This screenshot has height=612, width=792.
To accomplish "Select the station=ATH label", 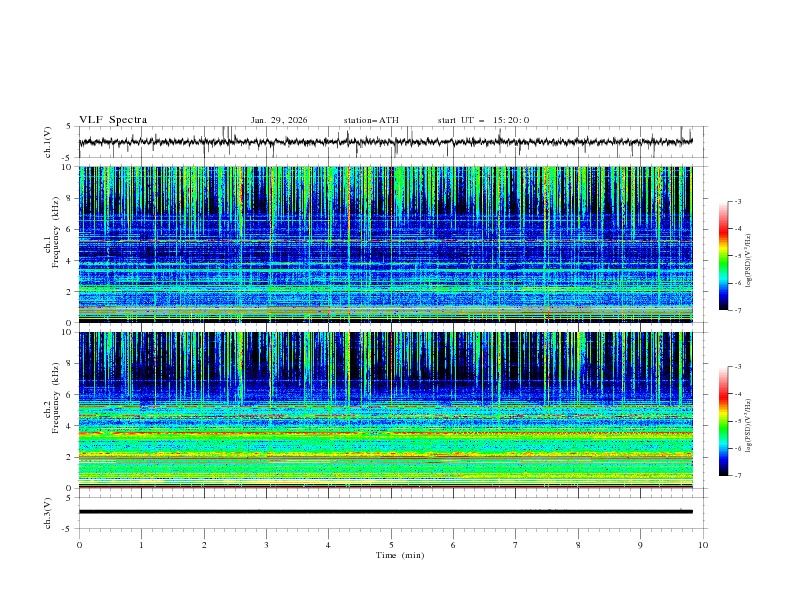I will pos(371,120).
